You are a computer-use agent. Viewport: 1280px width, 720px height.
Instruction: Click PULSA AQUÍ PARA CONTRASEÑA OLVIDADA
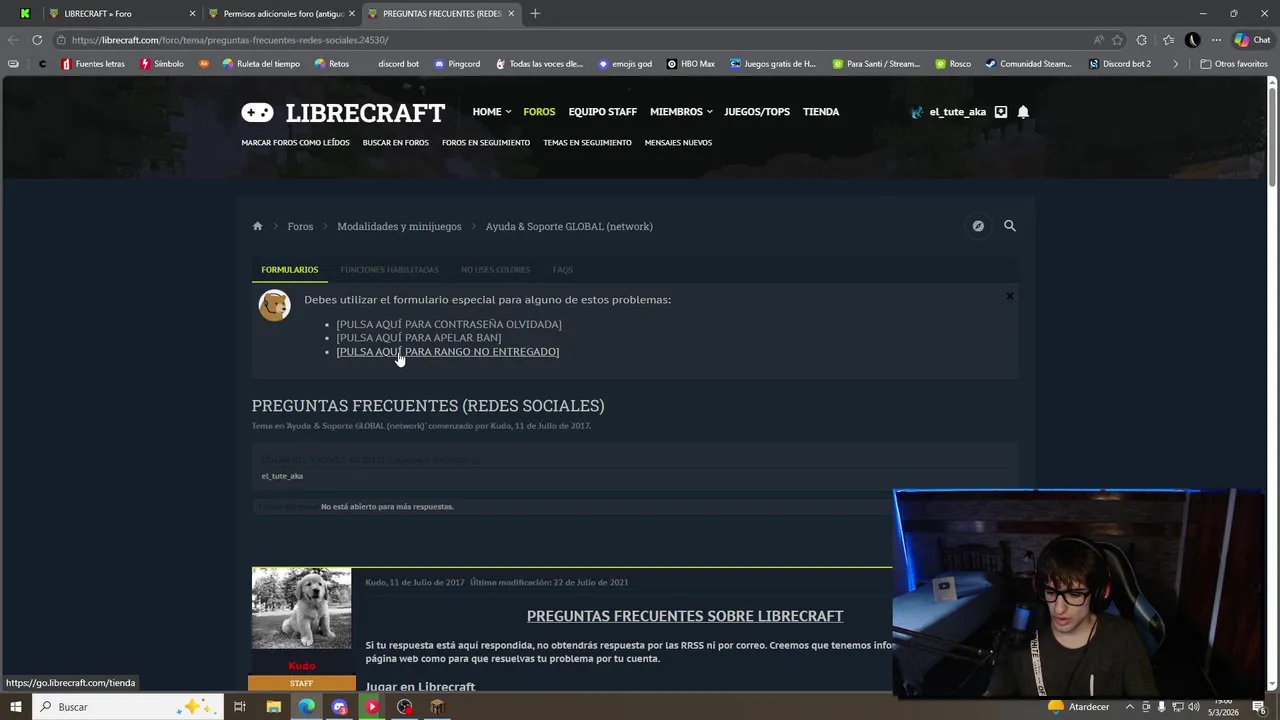pos(449,324)
